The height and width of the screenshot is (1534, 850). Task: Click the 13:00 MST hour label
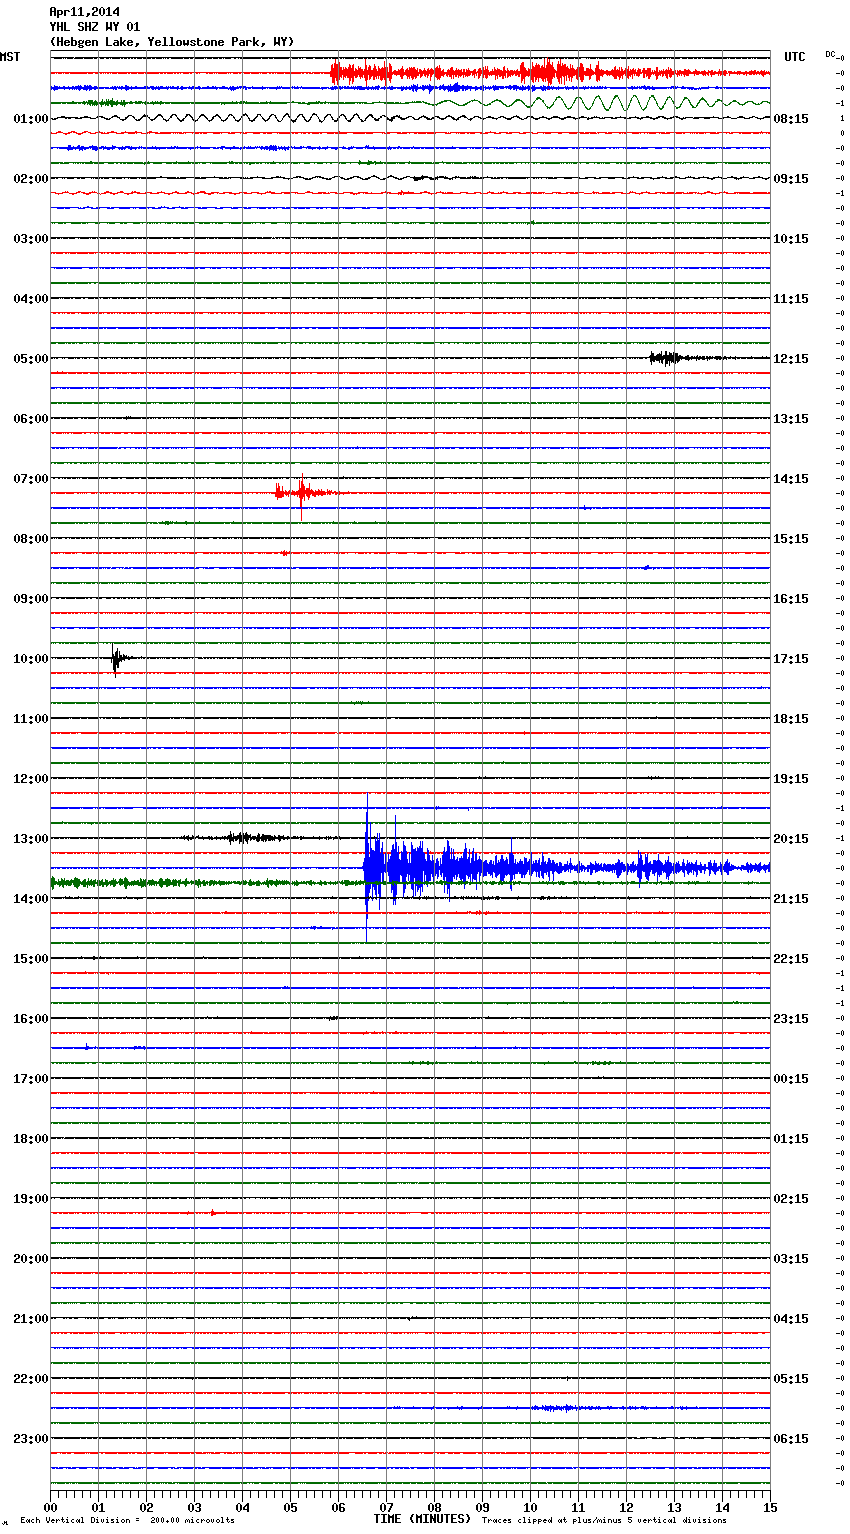point(30,839)
